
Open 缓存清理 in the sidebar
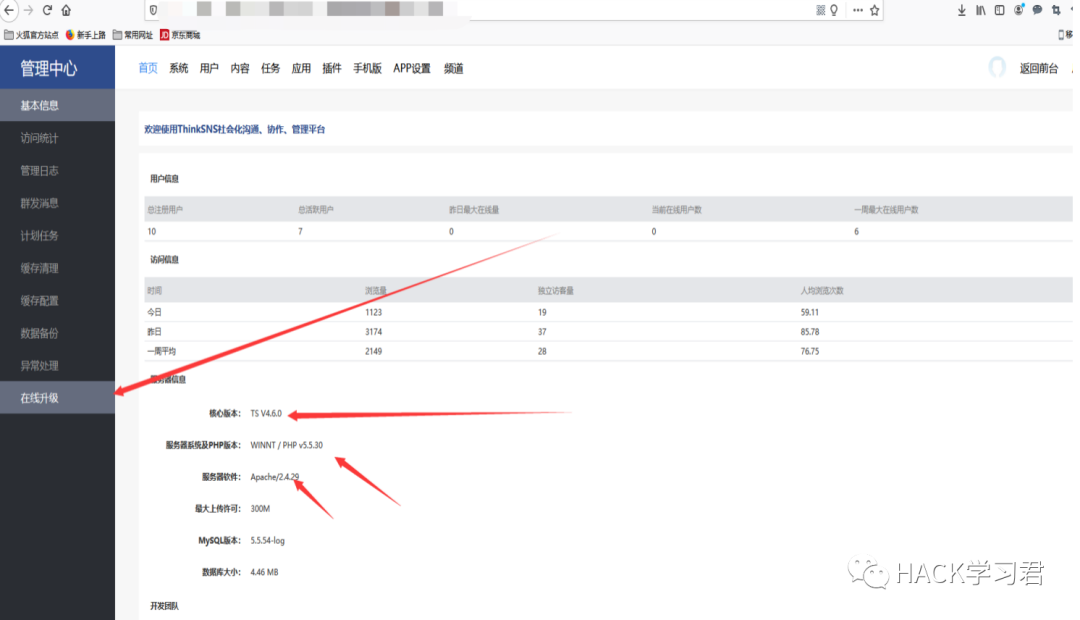[57, 268]
